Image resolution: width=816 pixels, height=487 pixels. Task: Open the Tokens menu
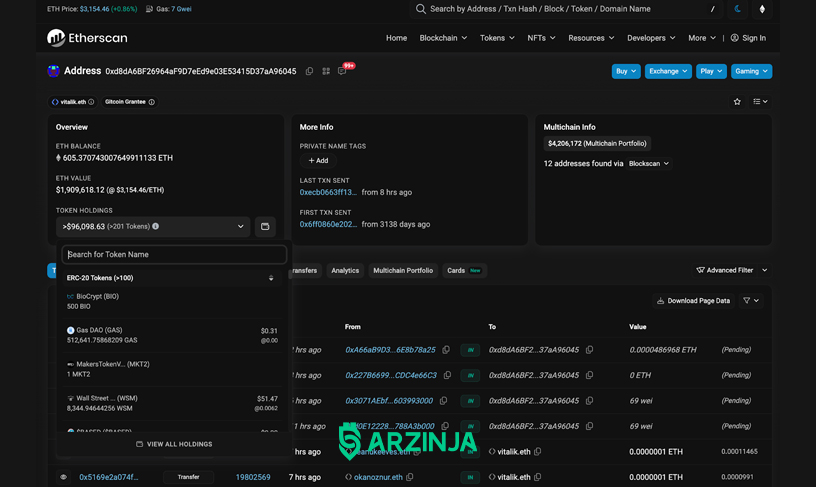point(497,38)
